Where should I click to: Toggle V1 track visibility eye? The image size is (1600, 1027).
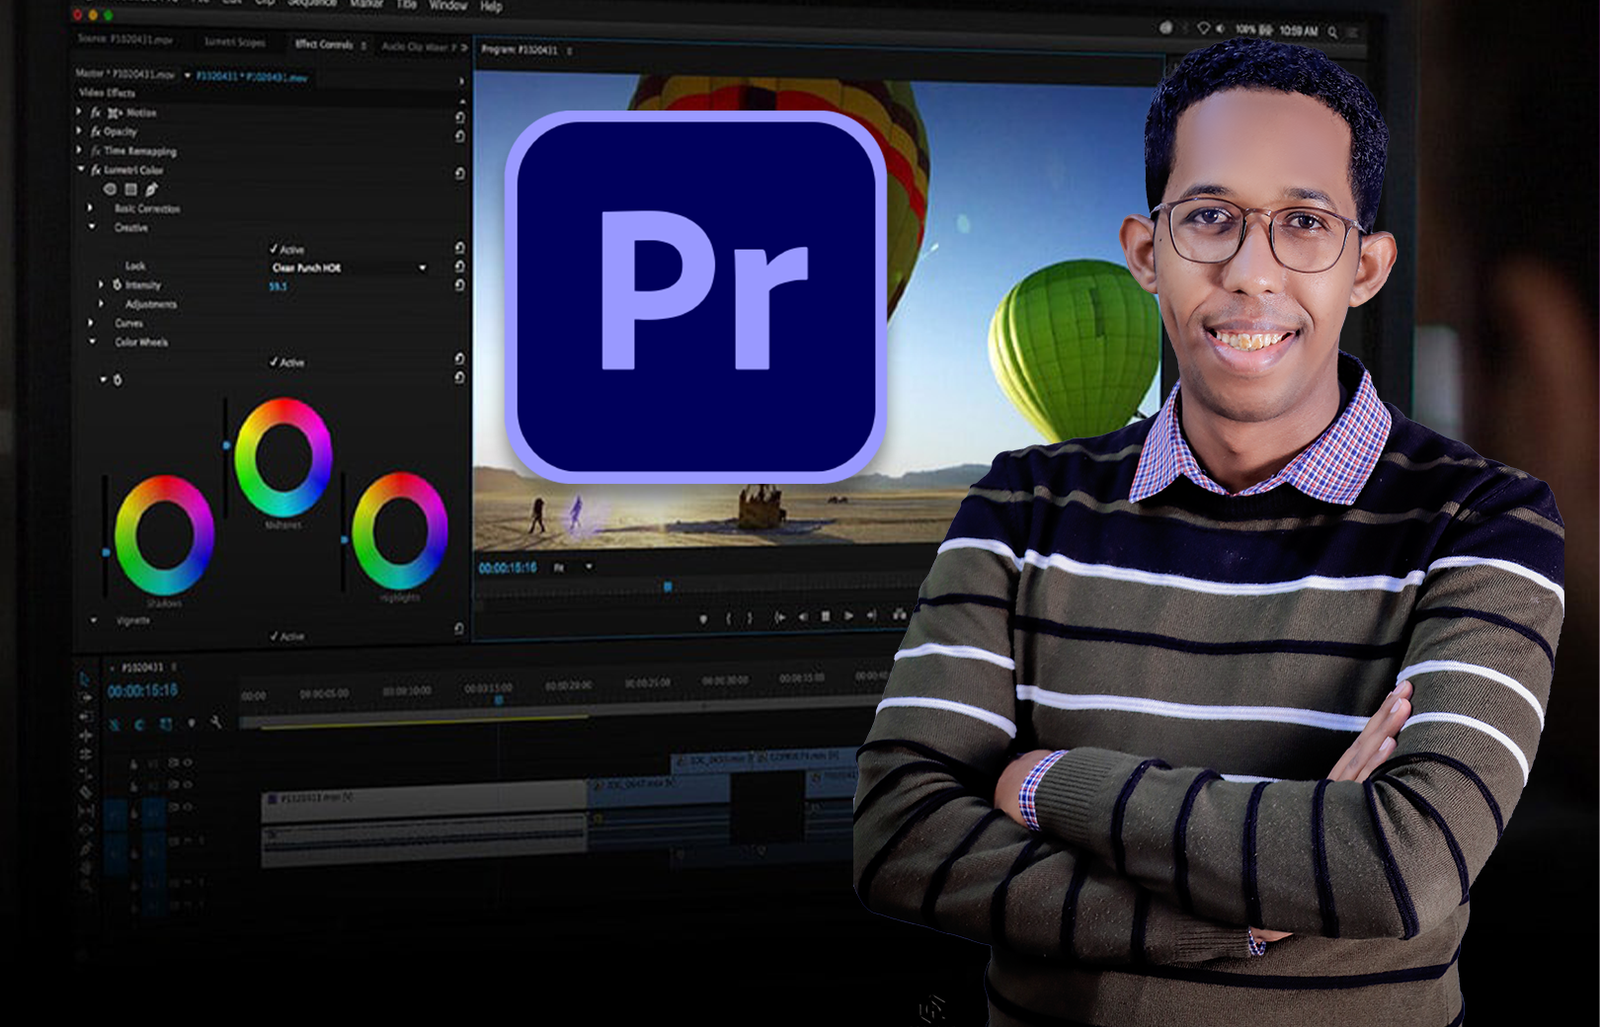click(187, 806)
